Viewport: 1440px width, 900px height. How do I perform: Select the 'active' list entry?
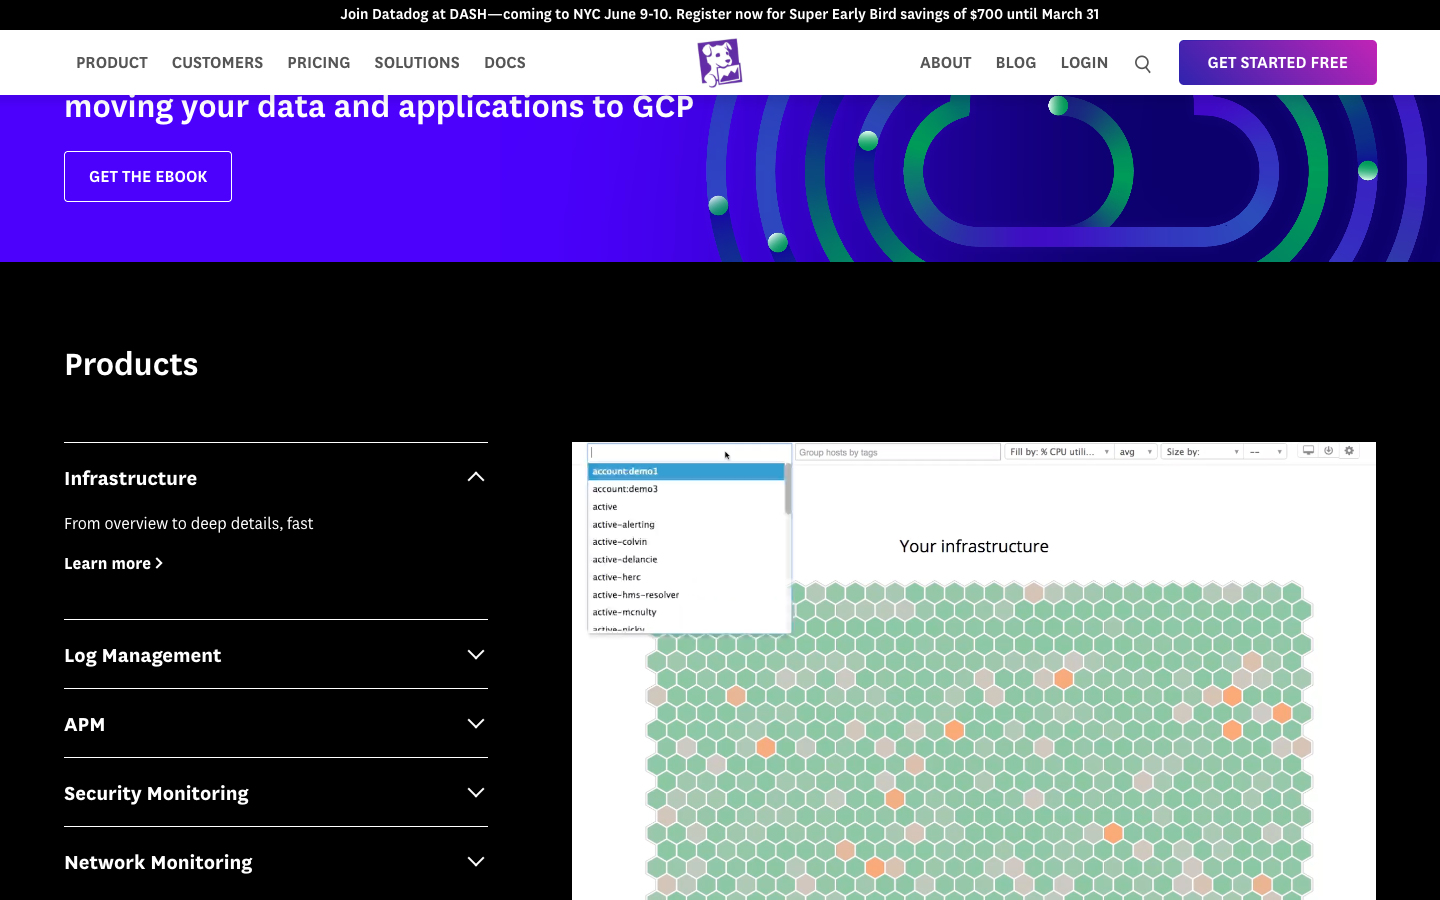[686, 507]
